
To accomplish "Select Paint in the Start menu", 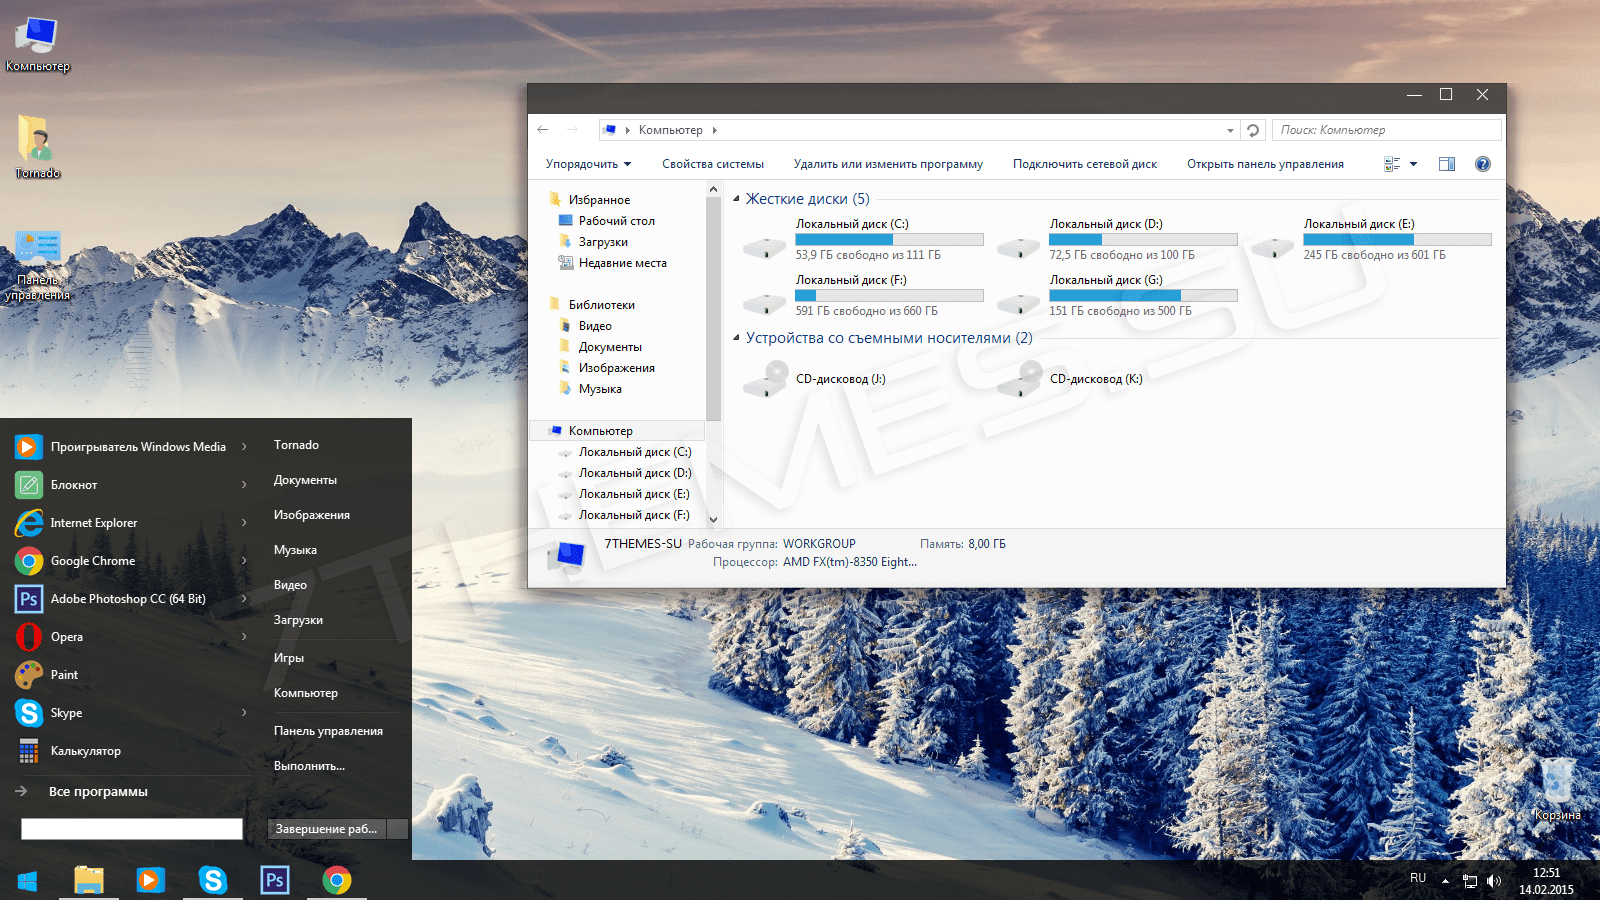I will click(64, 675).
